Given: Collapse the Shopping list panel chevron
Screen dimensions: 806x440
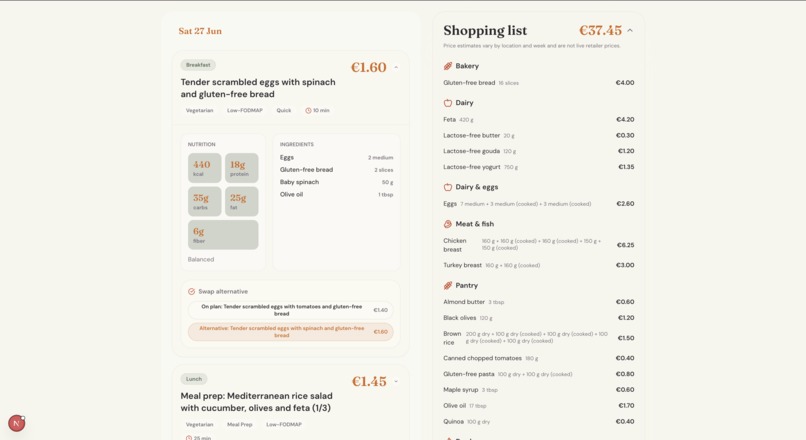Looking at the screenshot, I should pos(630,31).
